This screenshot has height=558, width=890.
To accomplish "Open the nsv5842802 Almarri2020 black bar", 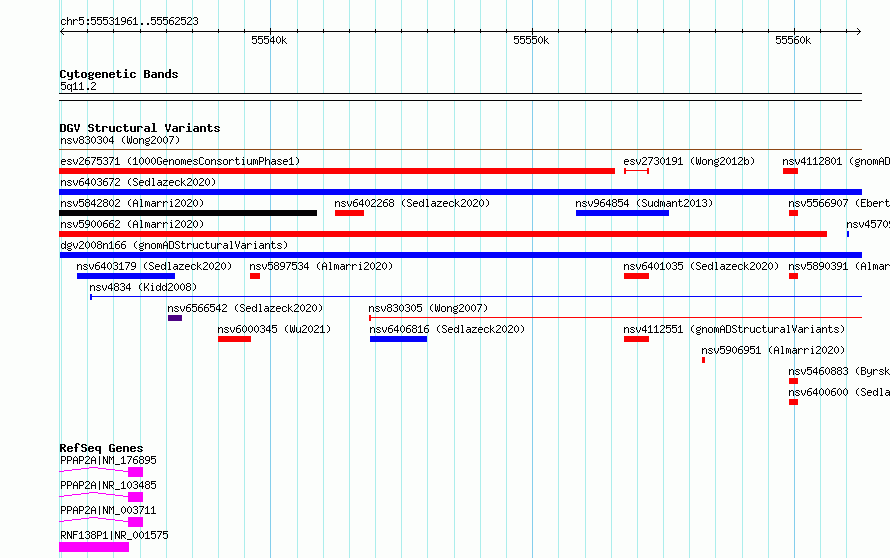I will tap(188, 213).
